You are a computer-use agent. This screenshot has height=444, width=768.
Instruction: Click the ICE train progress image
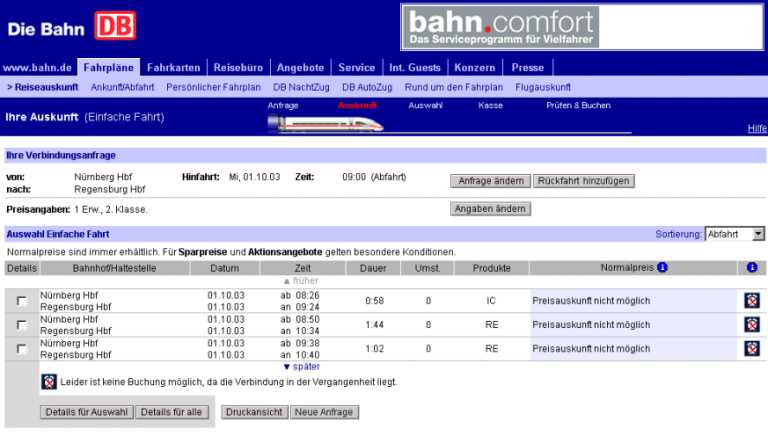(325, 123)
